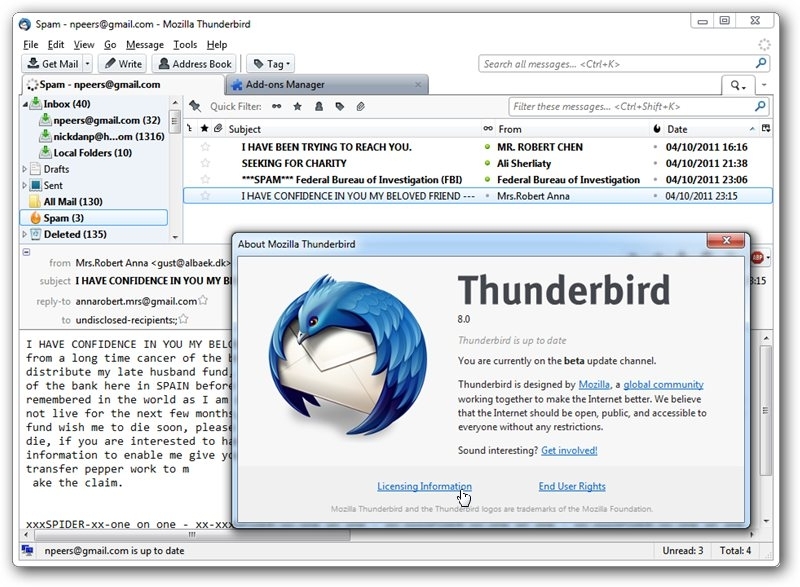The height and width of the screenshot is (587, 800).
Task: Click the thread column header icon
Action: click(x=190, y=129)
